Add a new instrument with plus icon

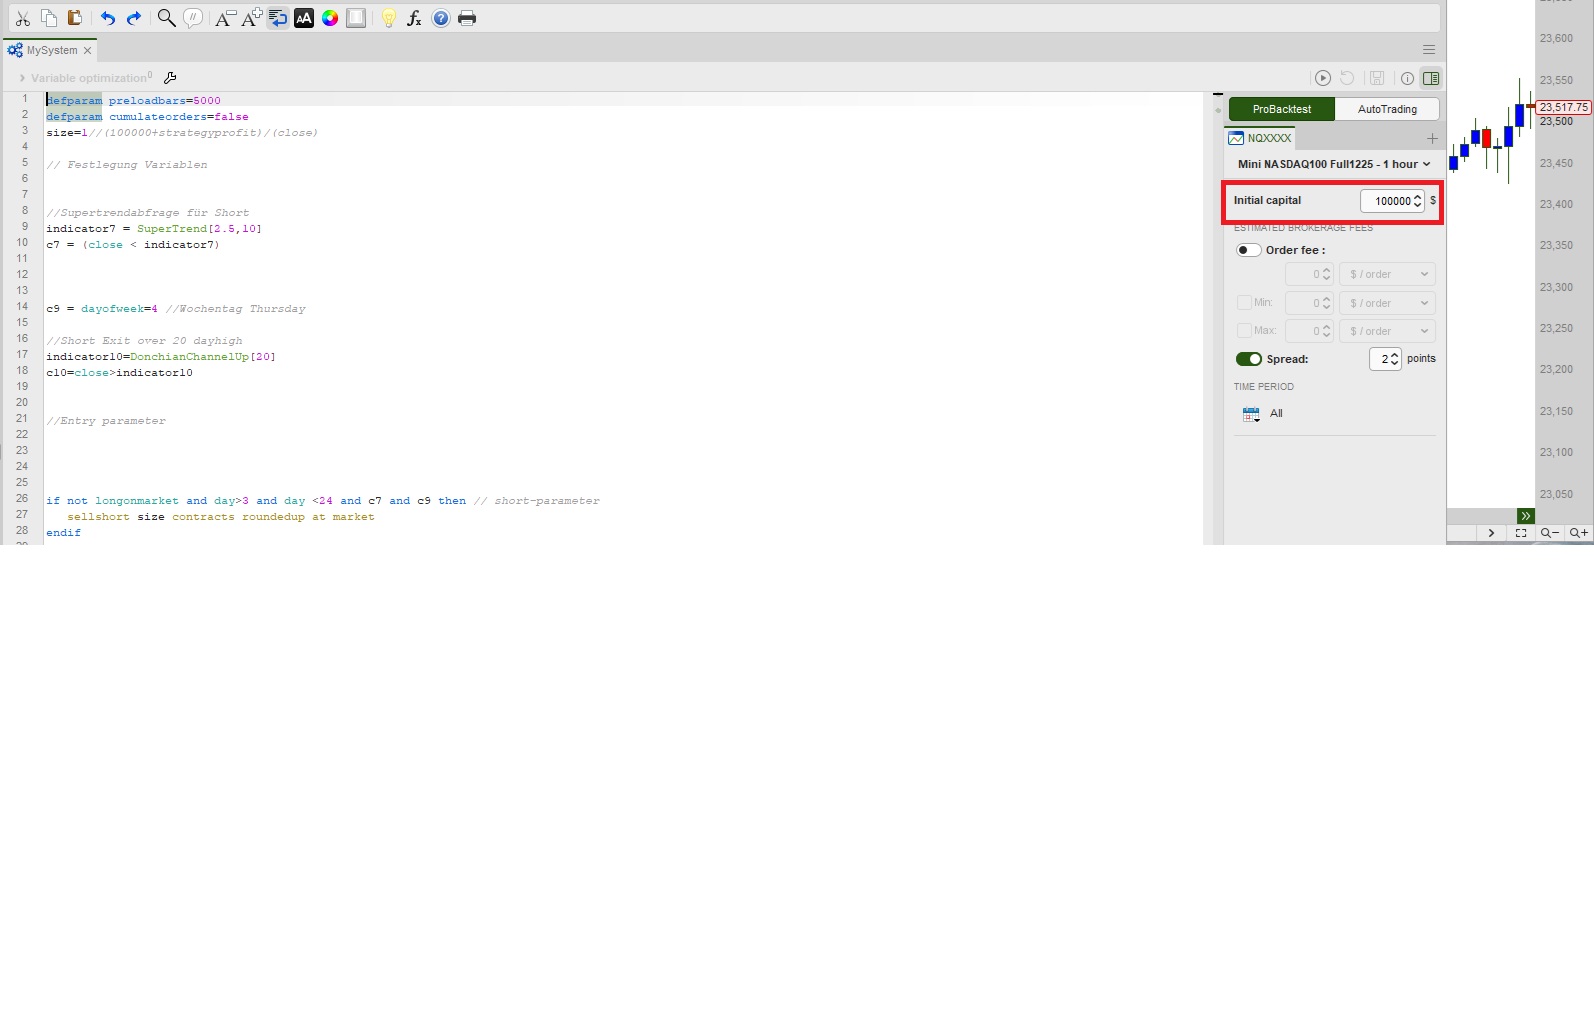coord(1432,138)
